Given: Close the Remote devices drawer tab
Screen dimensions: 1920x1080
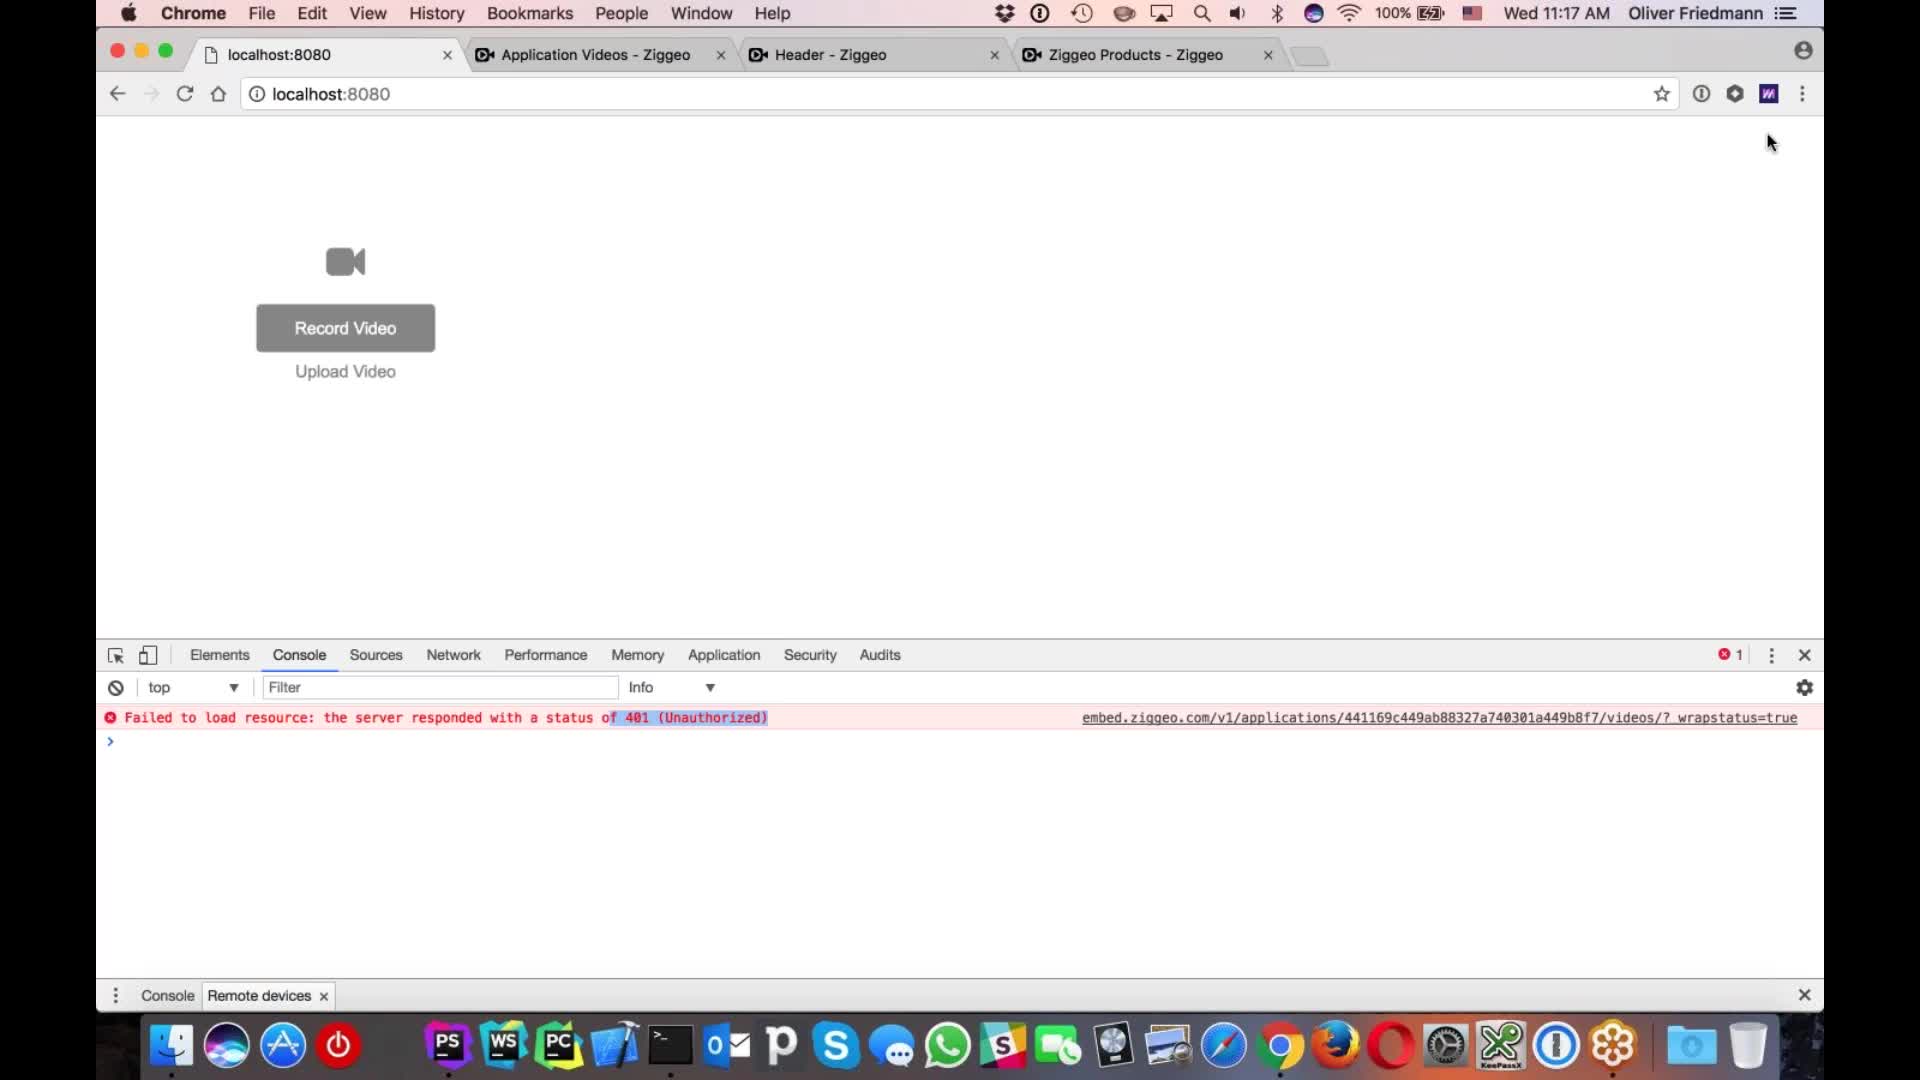Looking at the screenshot, I should (324, 996).
